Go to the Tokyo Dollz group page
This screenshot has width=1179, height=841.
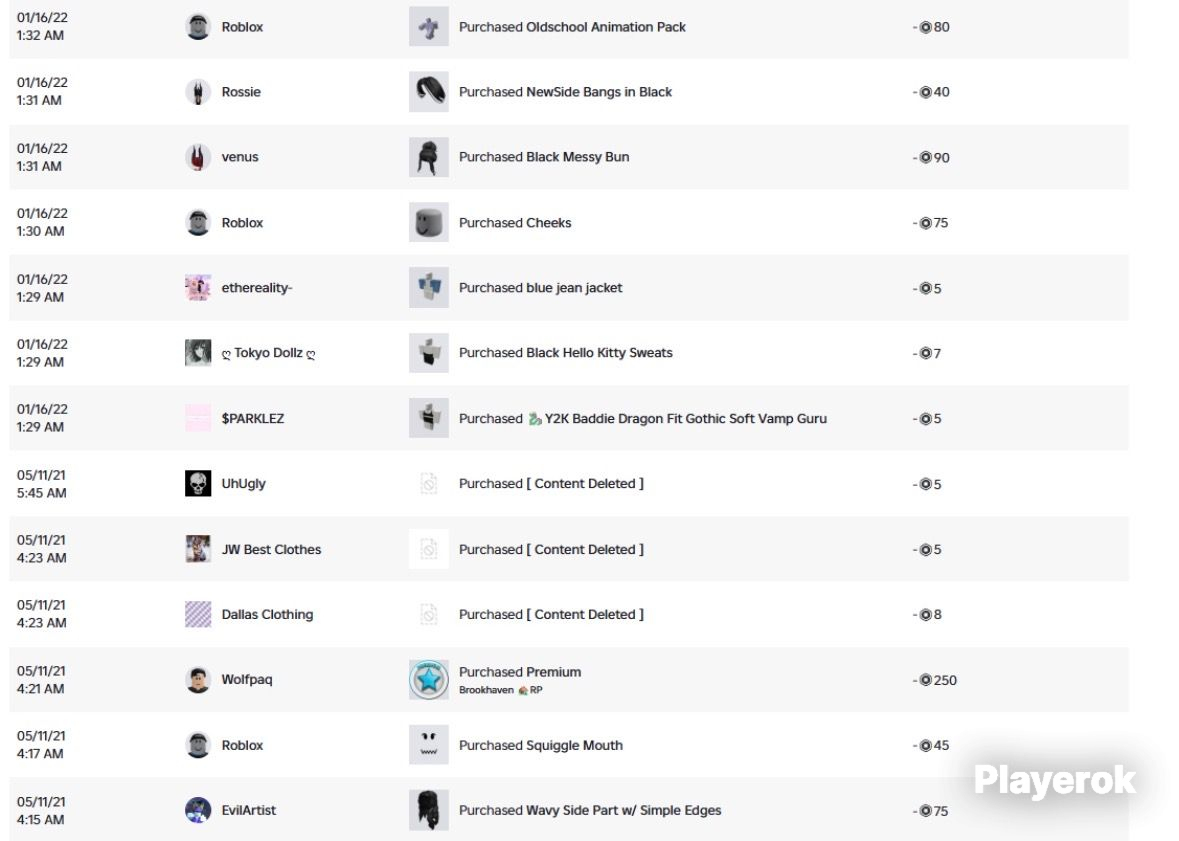(x=268, y=353)
